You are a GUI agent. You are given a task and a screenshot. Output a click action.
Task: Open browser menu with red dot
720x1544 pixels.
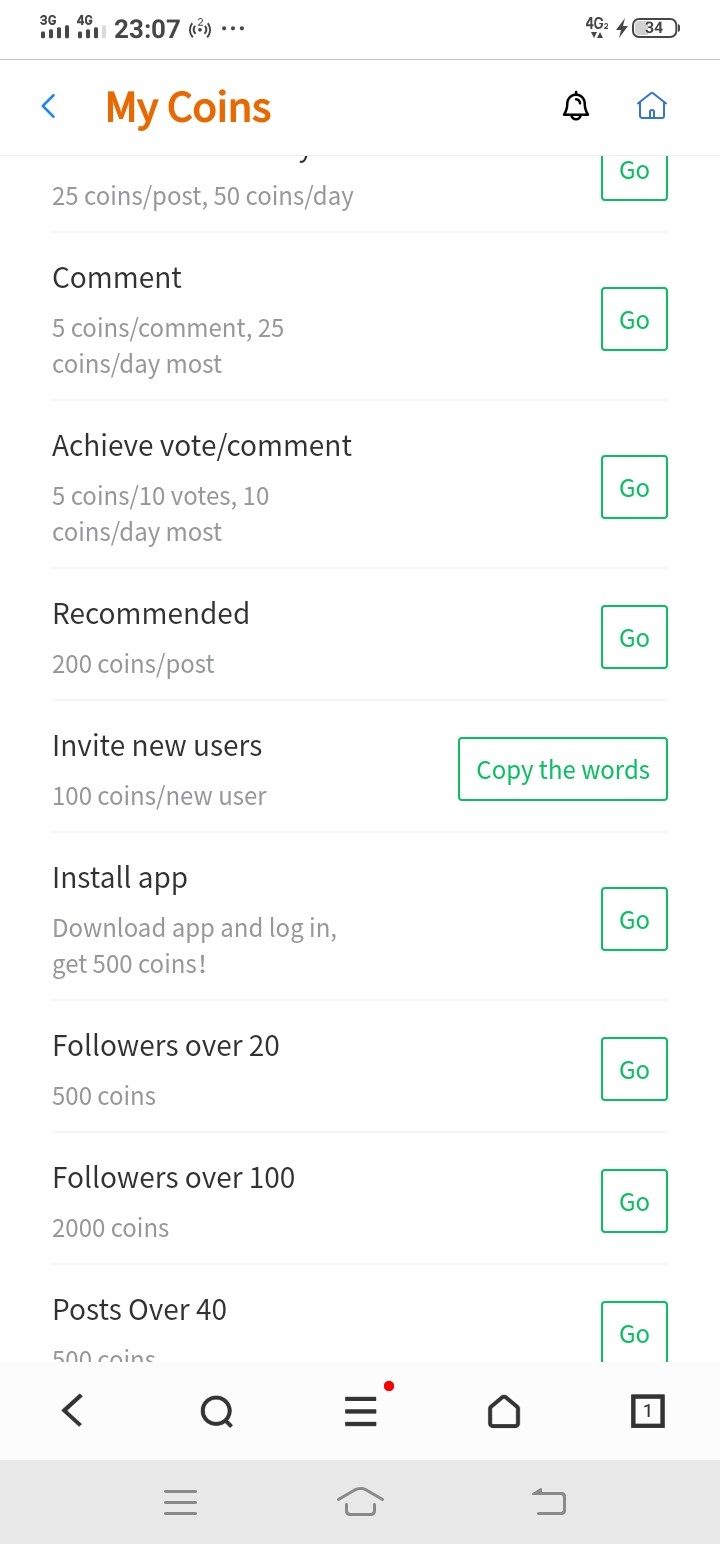click(361, 1411)
